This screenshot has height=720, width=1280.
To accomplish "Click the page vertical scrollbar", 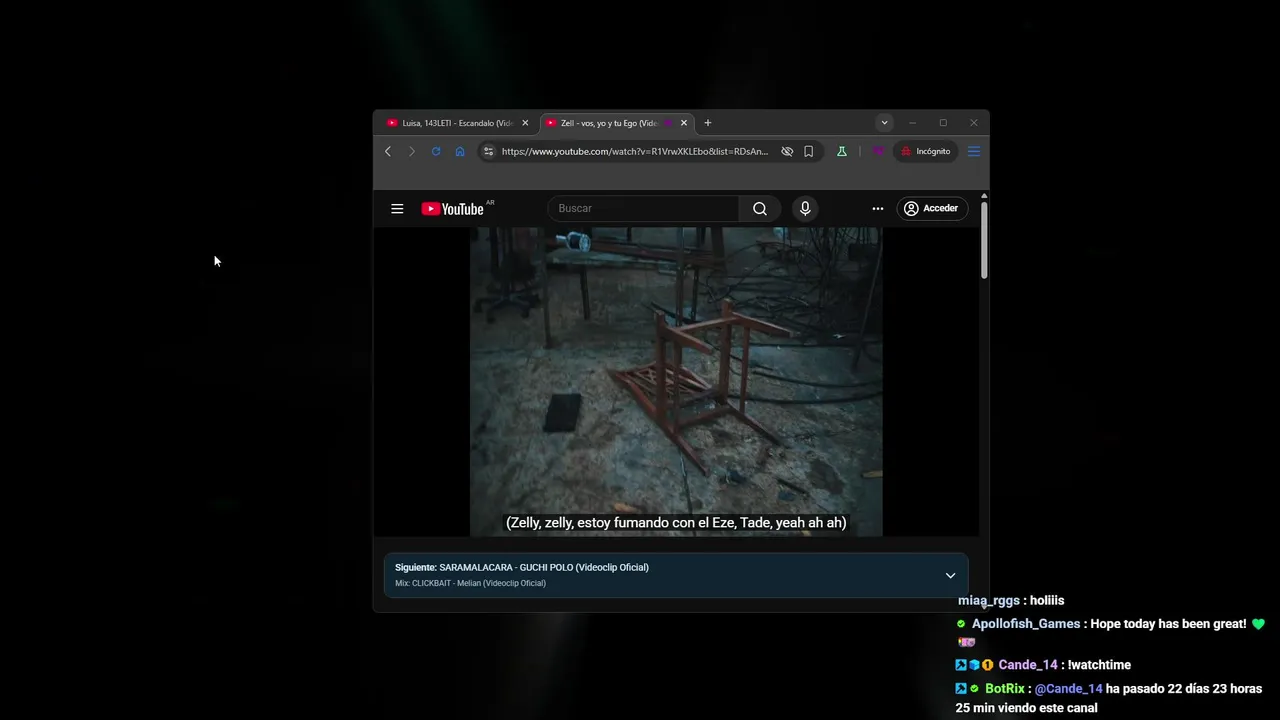I will click(984, 240).
